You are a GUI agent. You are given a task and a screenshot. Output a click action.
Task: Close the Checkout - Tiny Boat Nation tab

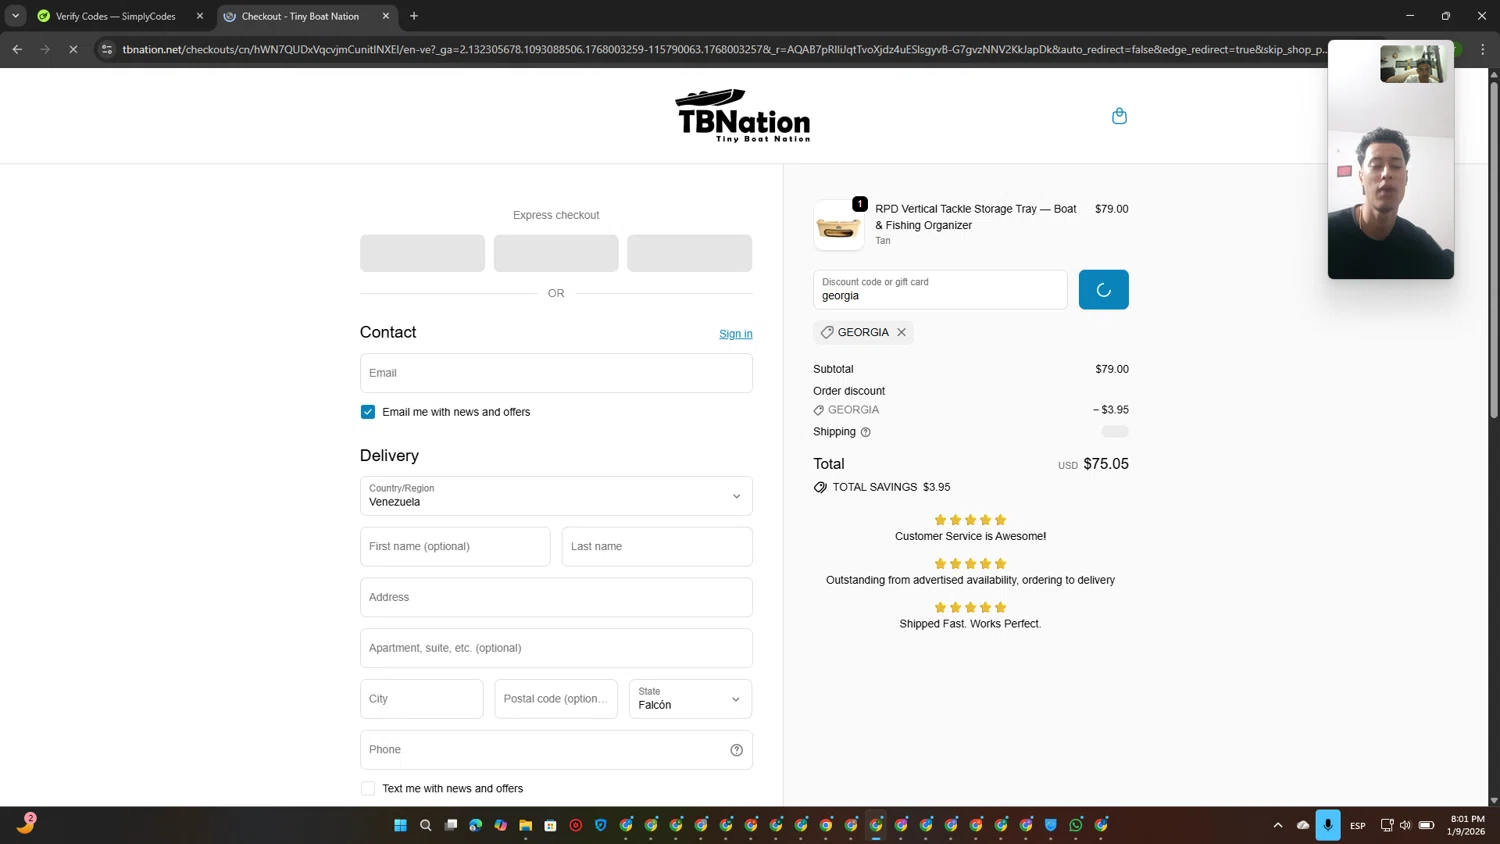click(x=386, y=16)
